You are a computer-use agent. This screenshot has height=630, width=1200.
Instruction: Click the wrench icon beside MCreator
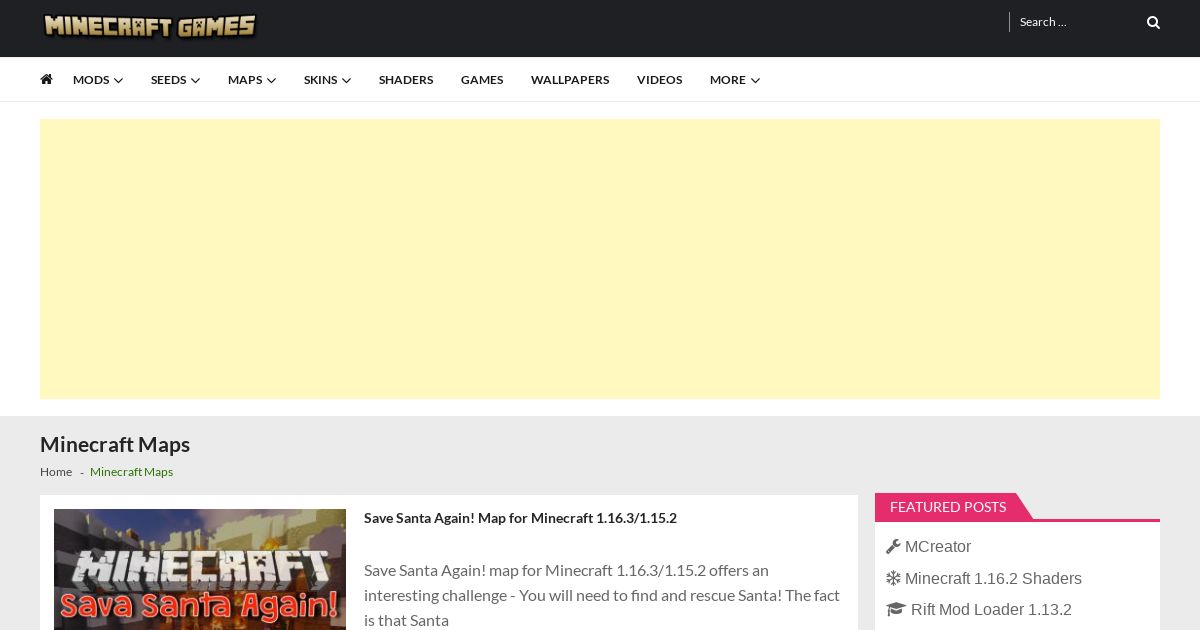(x=893, y=546)
